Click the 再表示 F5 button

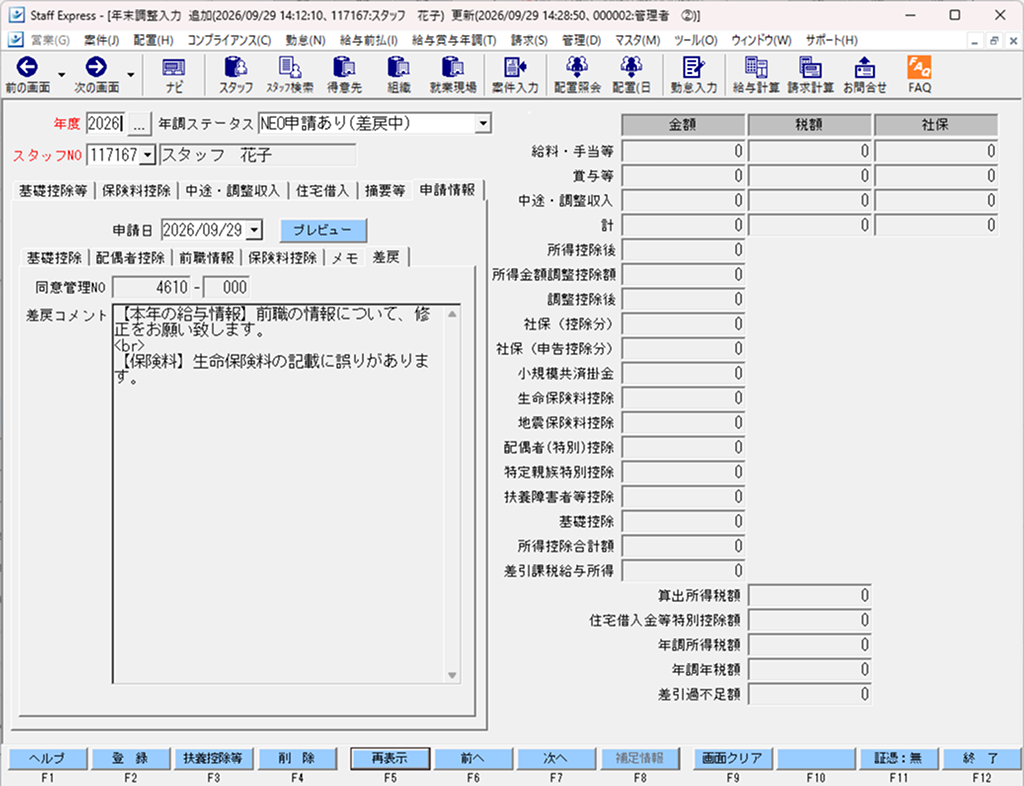click(x=390, y=759)
